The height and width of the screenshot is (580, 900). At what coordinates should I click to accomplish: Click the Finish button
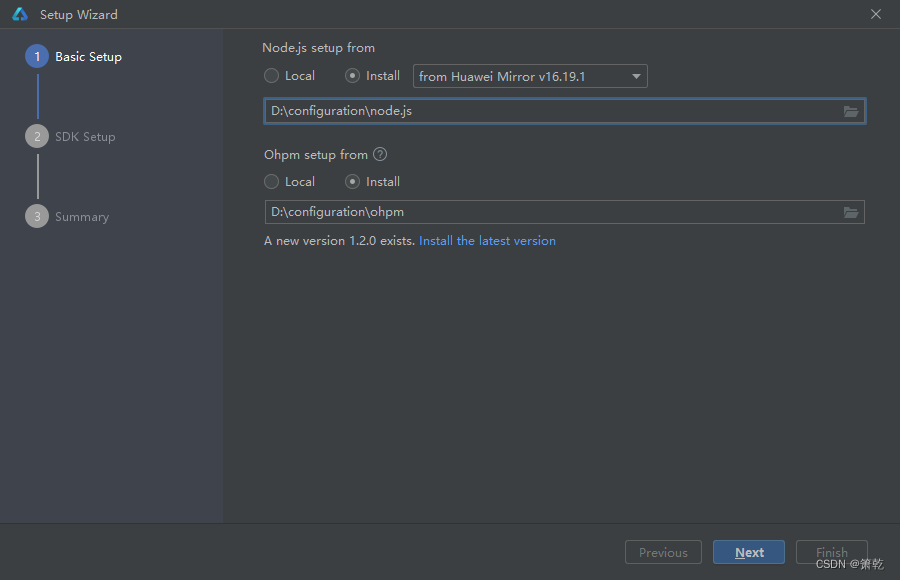(832, 552)
